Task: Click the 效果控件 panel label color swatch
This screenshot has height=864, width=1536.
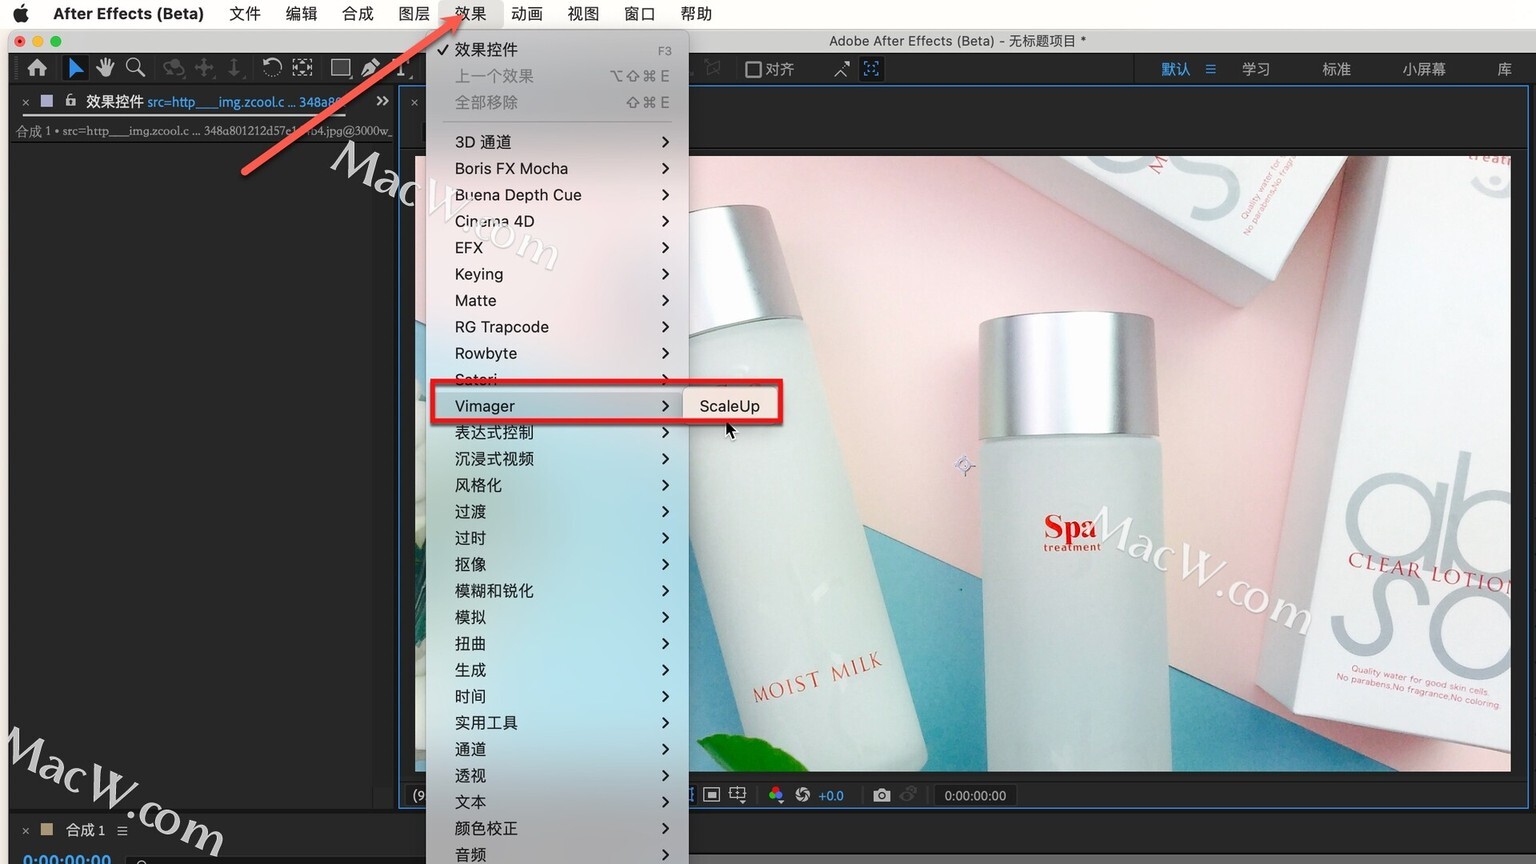Action: pos(46,101)
